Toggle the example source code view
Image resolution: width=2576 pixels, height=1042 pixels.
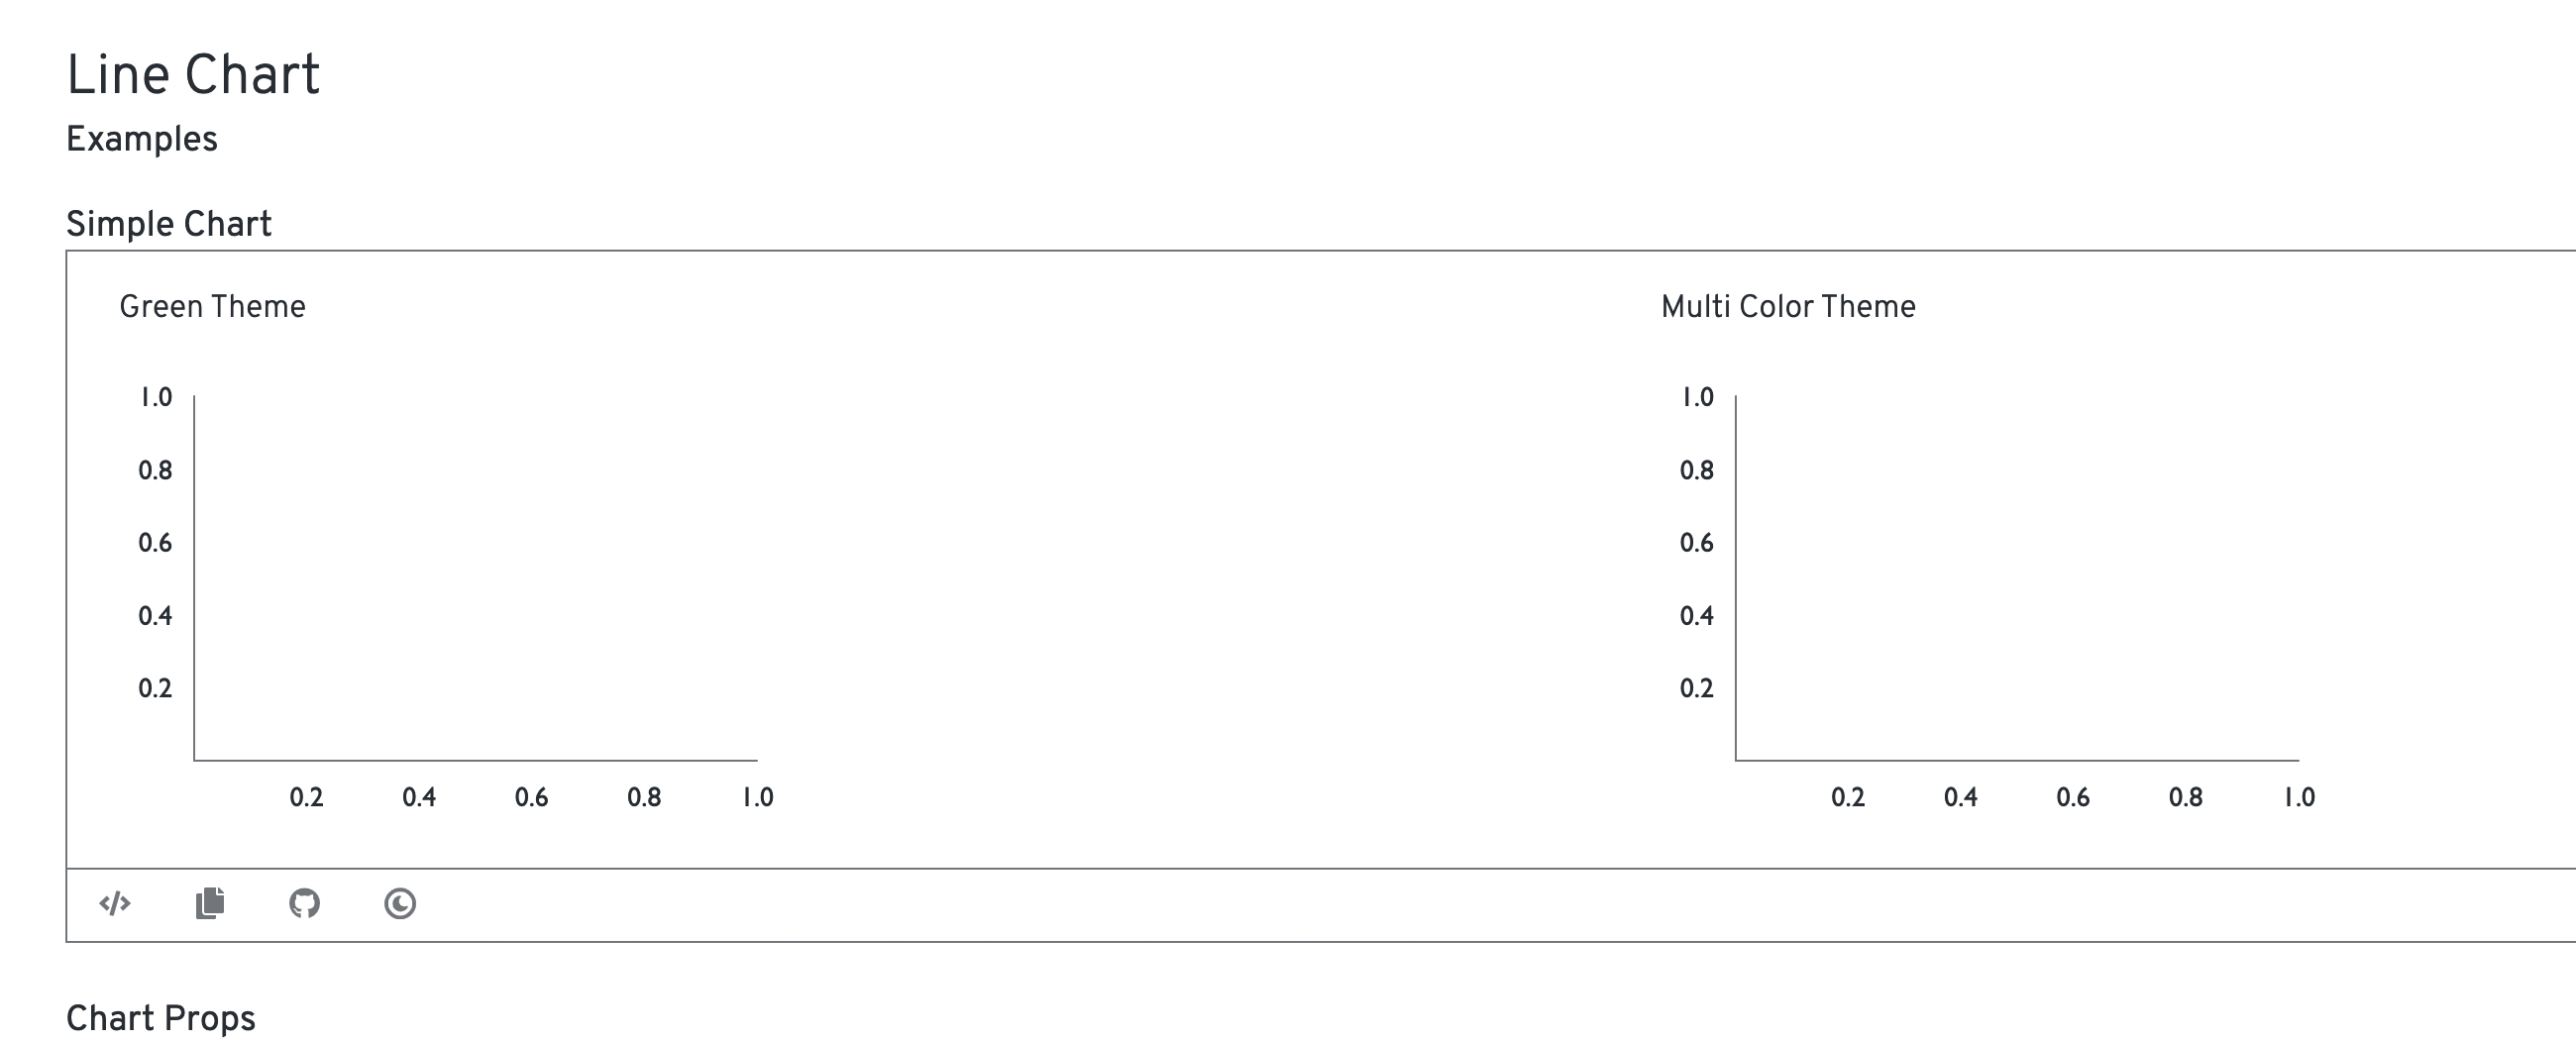[x=115, y=904]
